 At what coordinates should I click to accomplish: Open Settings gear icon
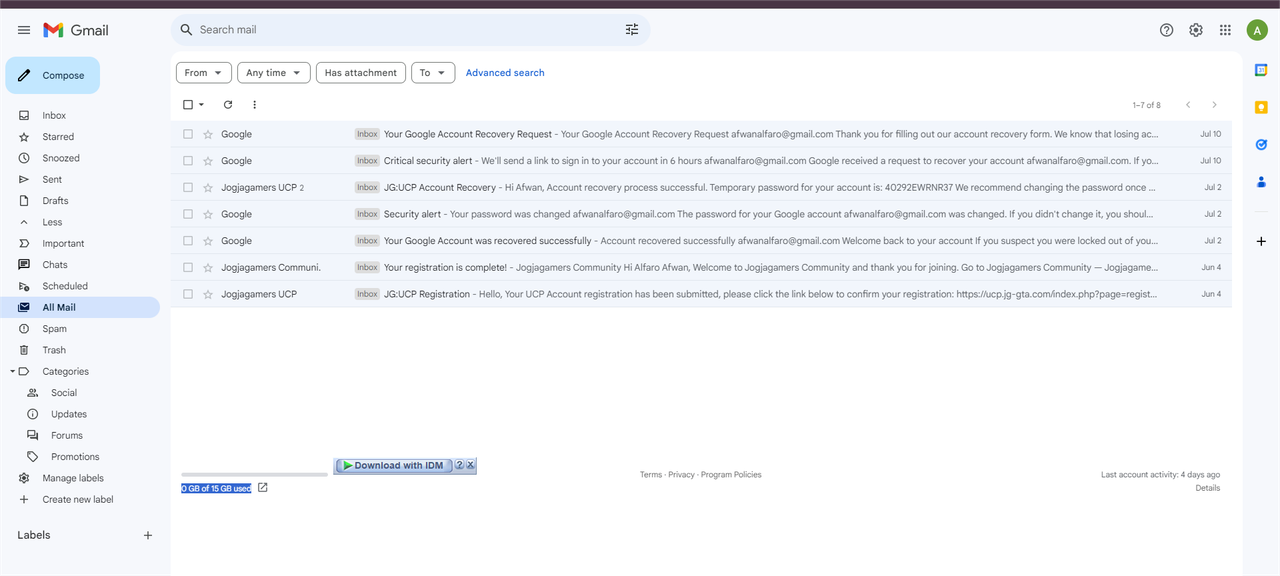click(1196, 30)
